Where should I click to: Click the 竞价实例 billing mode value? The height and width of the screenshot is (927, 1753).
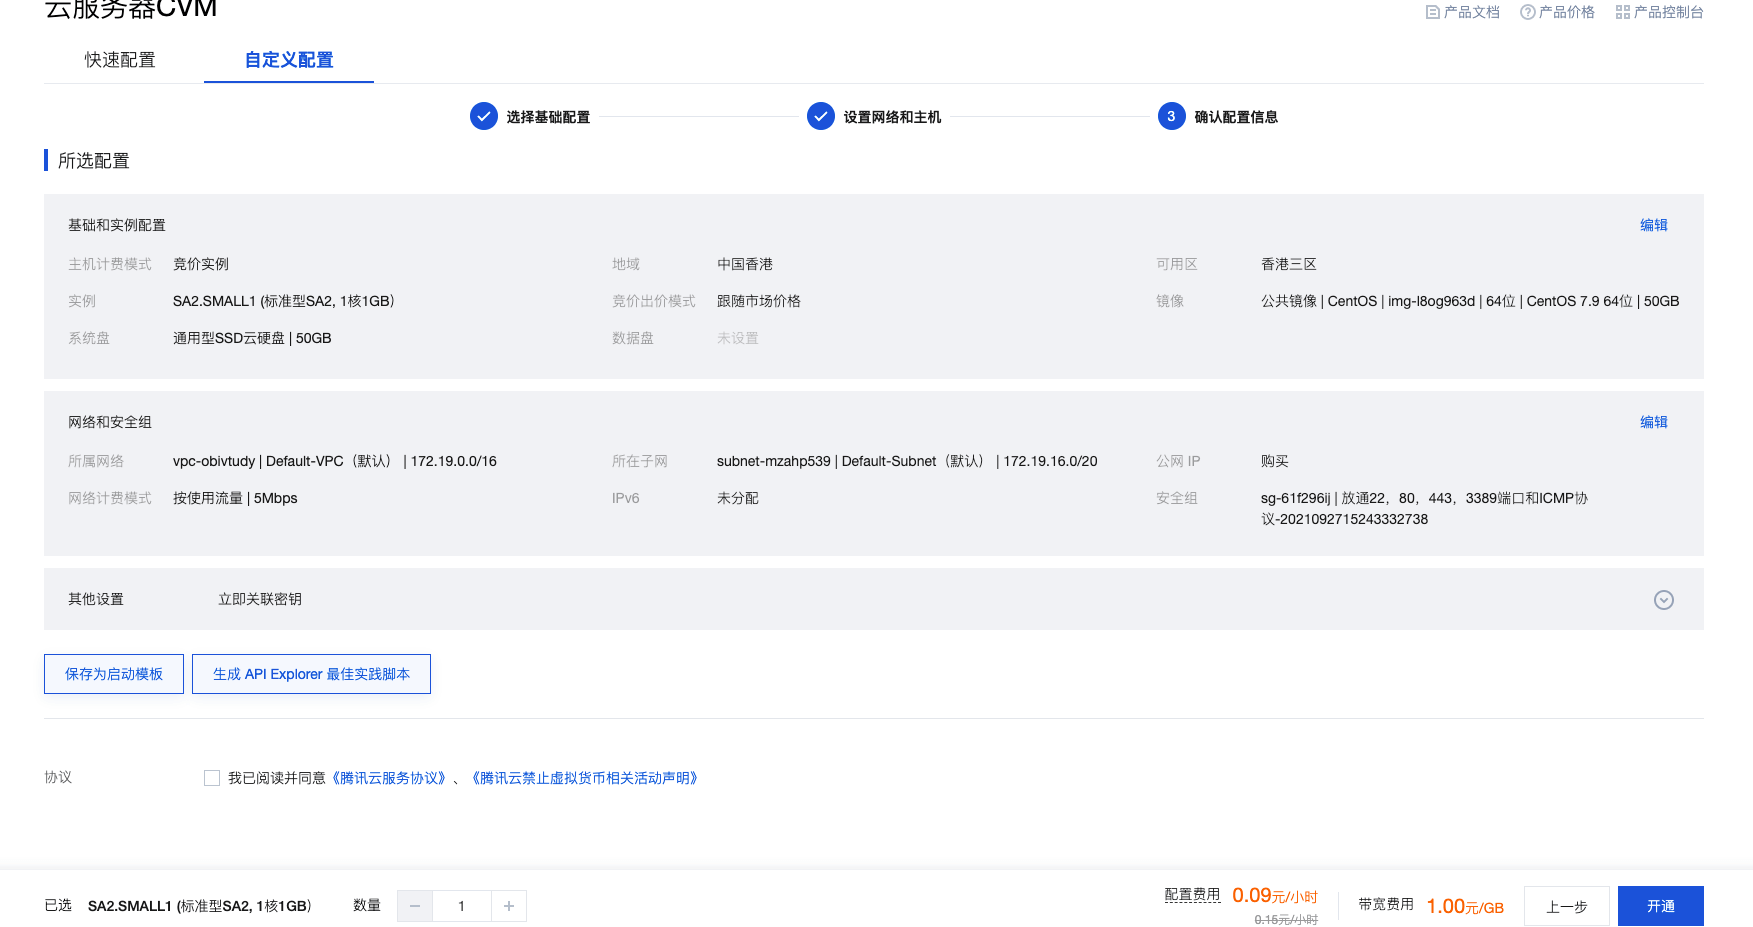(x=201, y=264)
